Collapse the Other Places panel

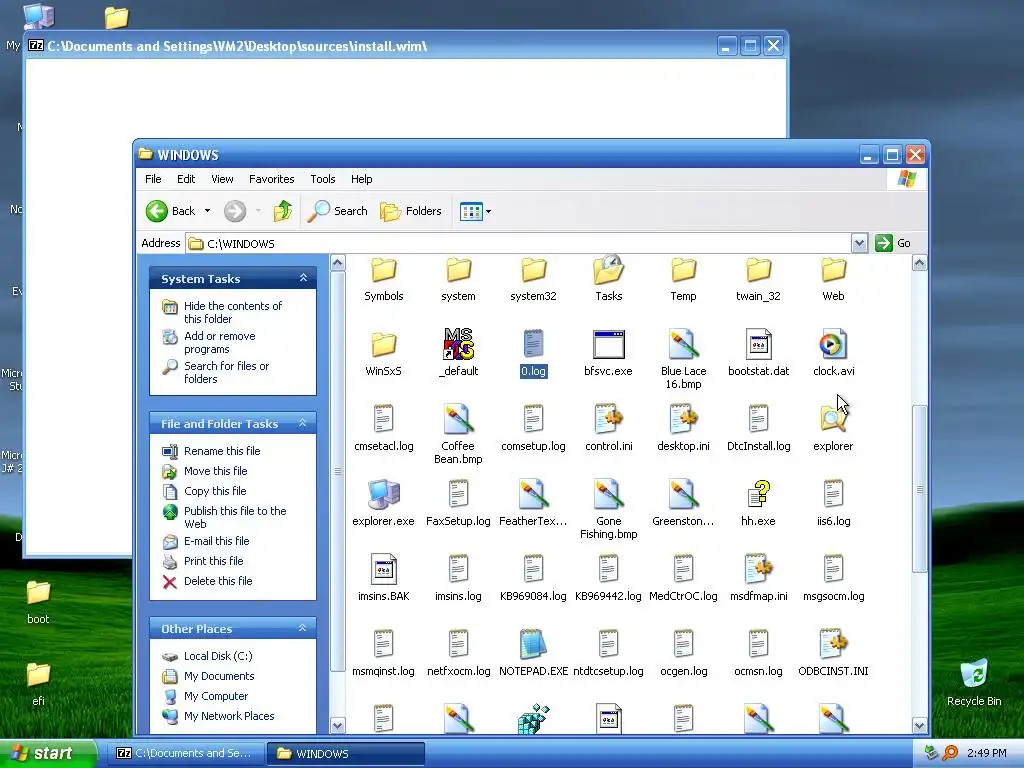[303, 628]
